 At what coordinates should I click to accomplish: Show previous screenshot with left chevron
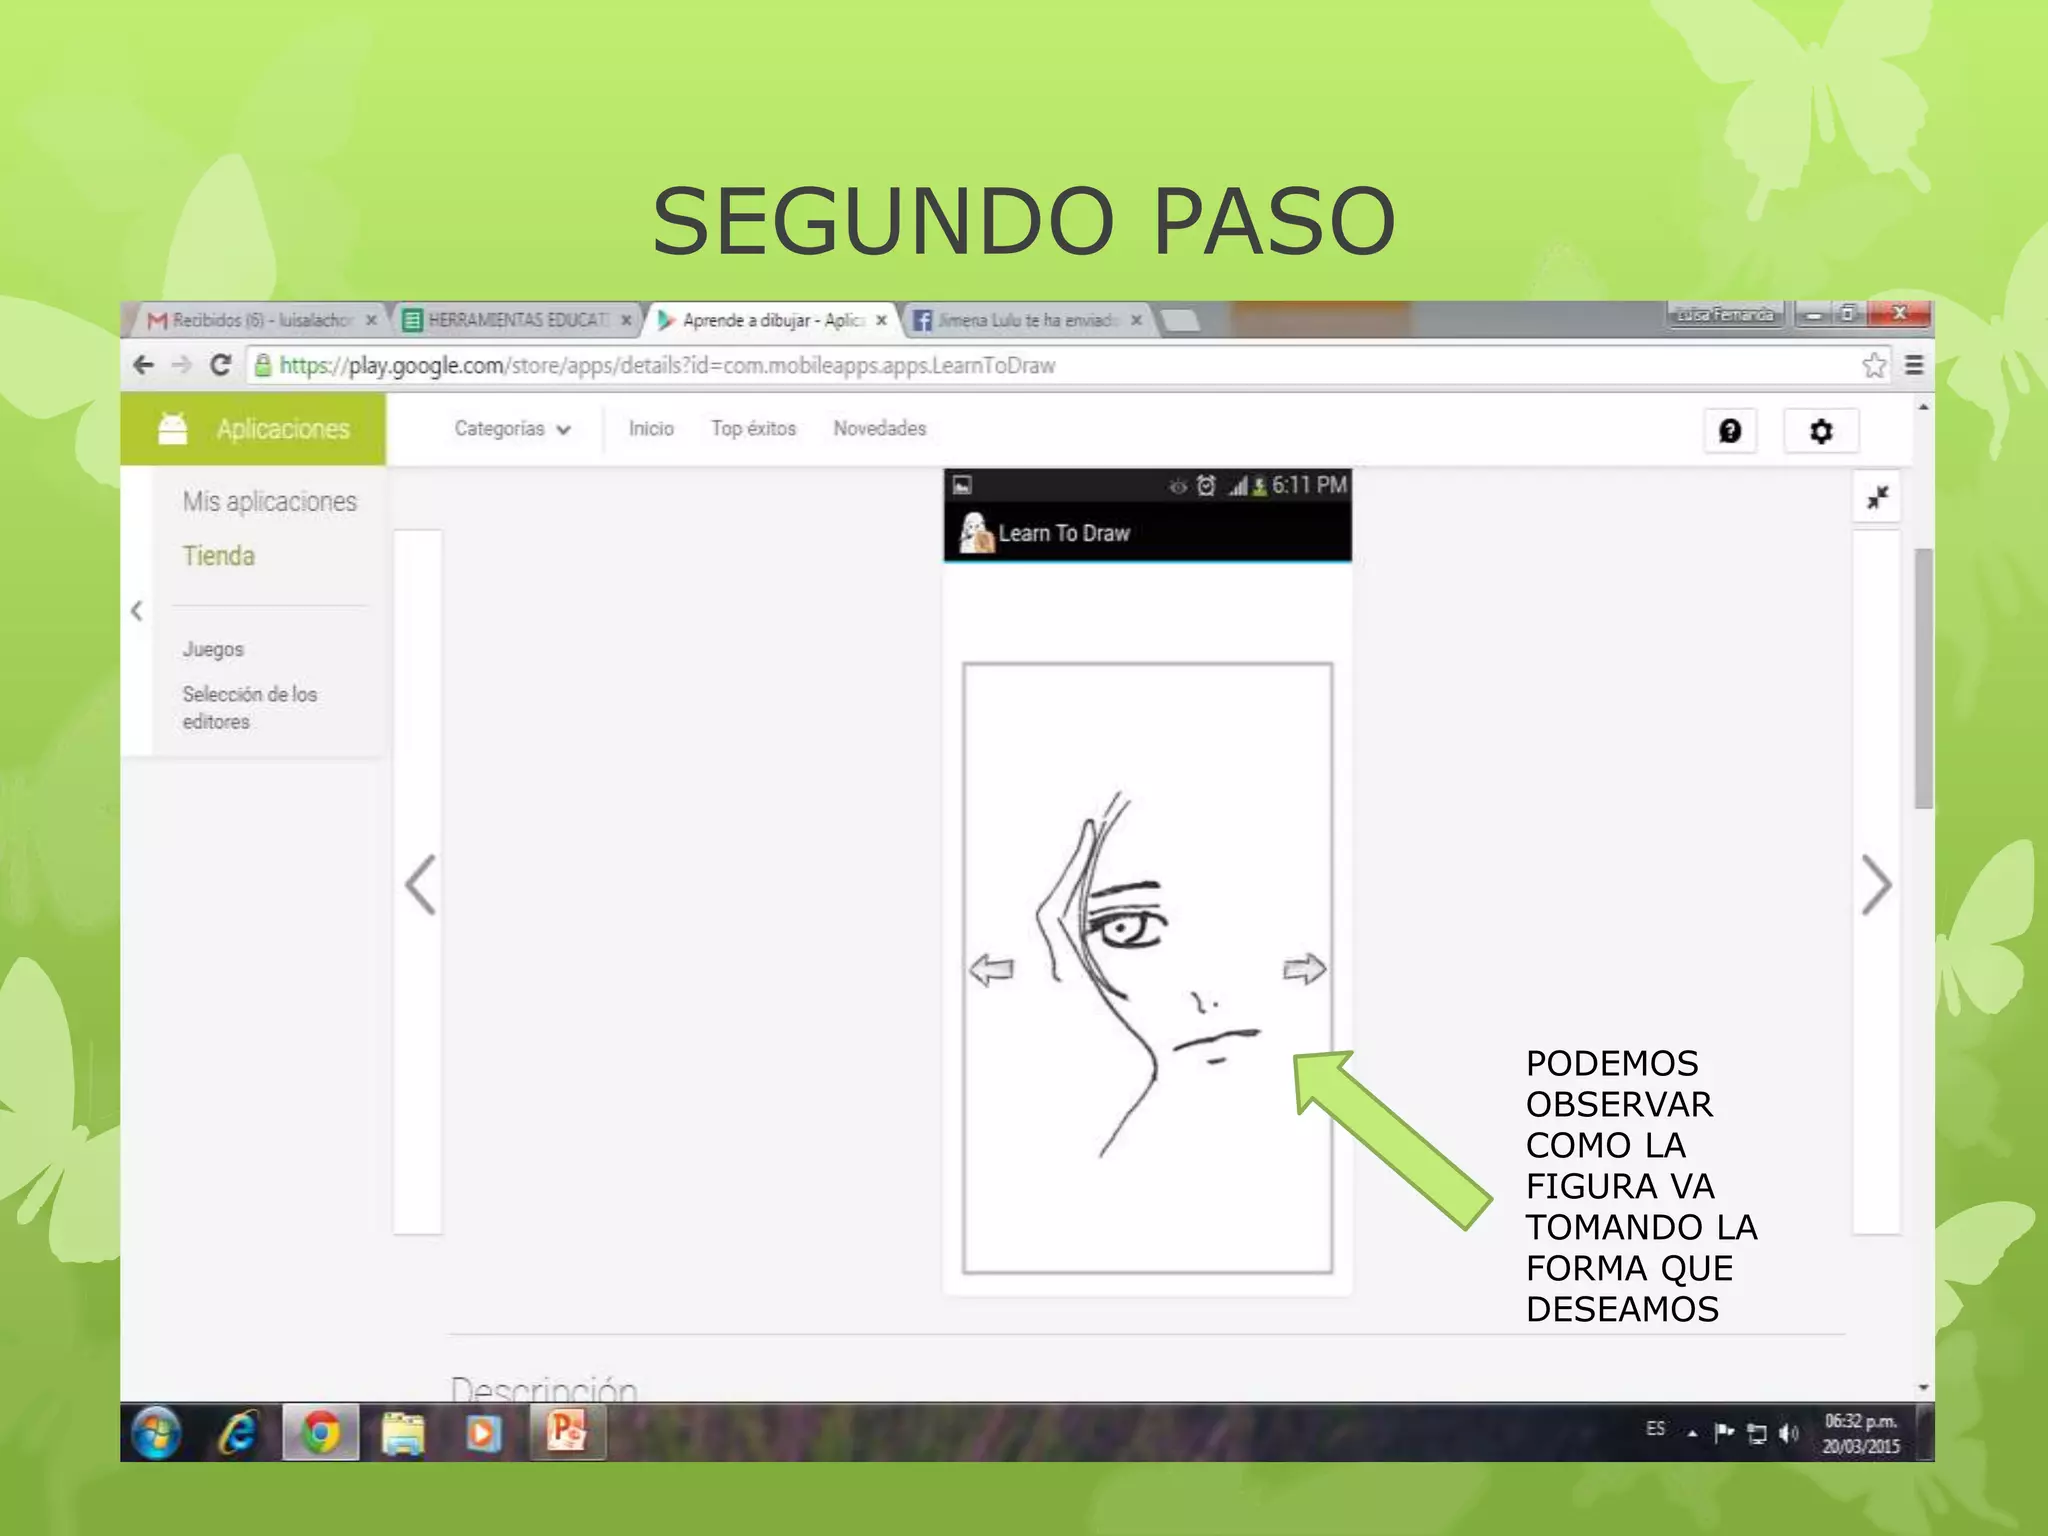pos(421,884)
